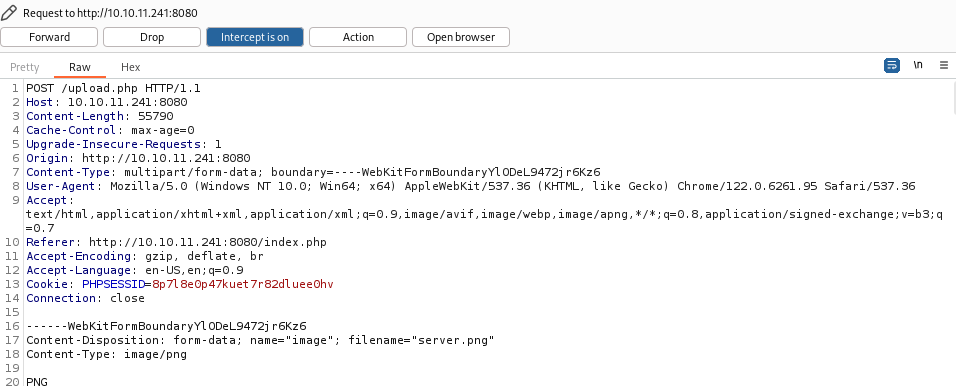Click the Upgrade-Insecure-Requests header line
Screen dimensions: 956x386
click(124, 145)
